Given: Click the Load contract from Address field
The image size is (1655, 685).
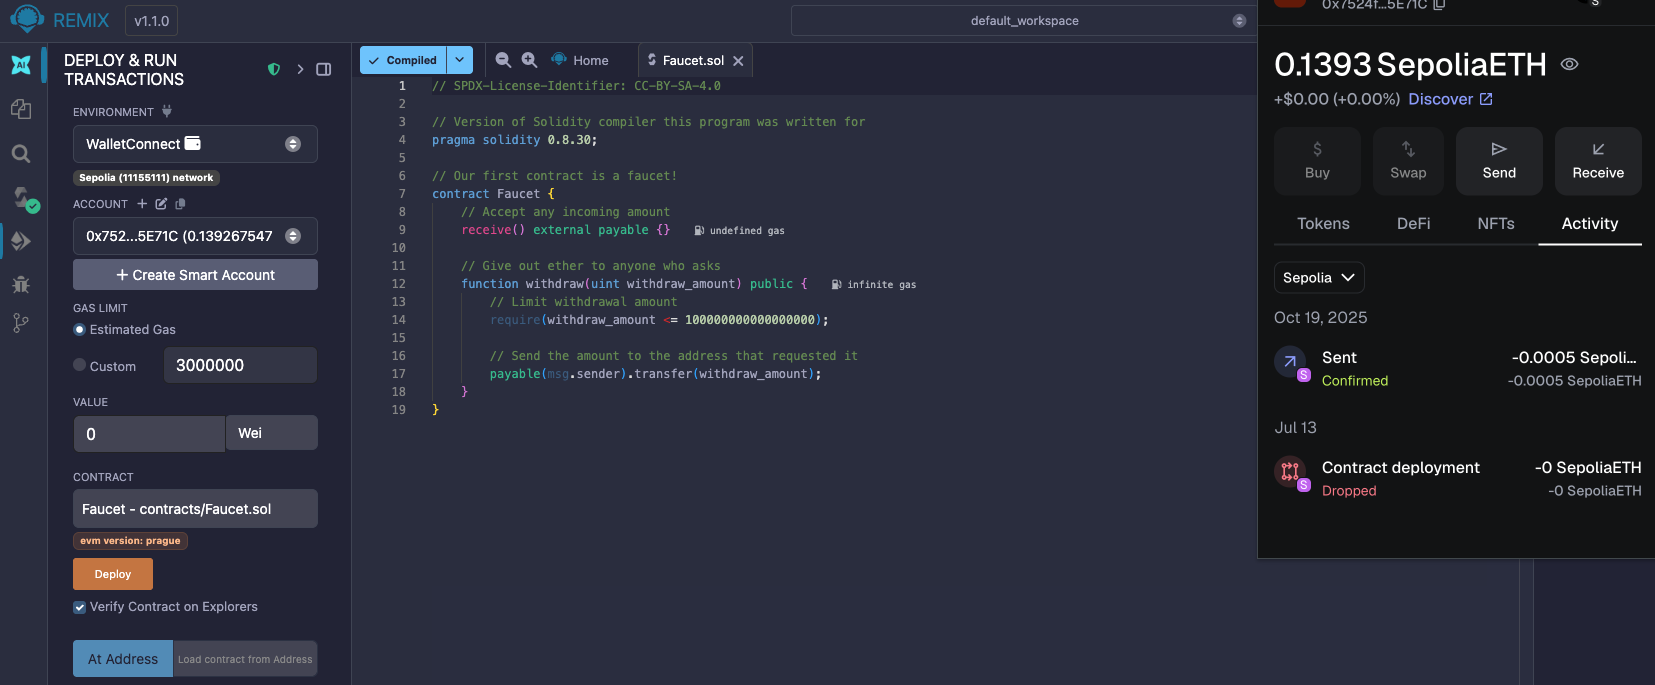Looking at the screenshot, I should (x=245, y=659).
